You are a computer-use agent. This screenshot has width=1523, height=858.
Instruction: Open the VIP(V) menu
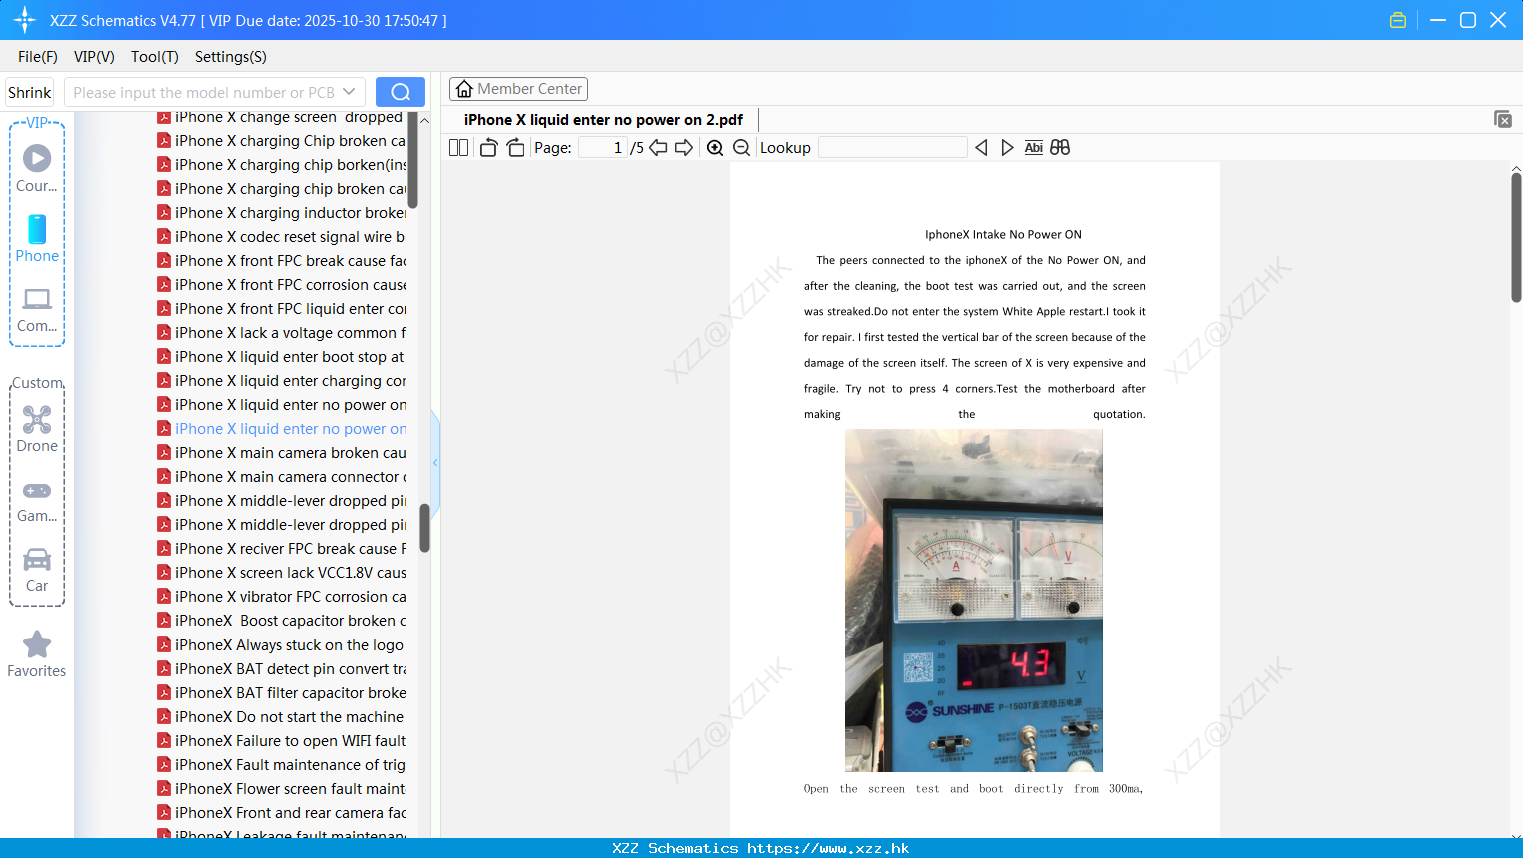[94, 57]
